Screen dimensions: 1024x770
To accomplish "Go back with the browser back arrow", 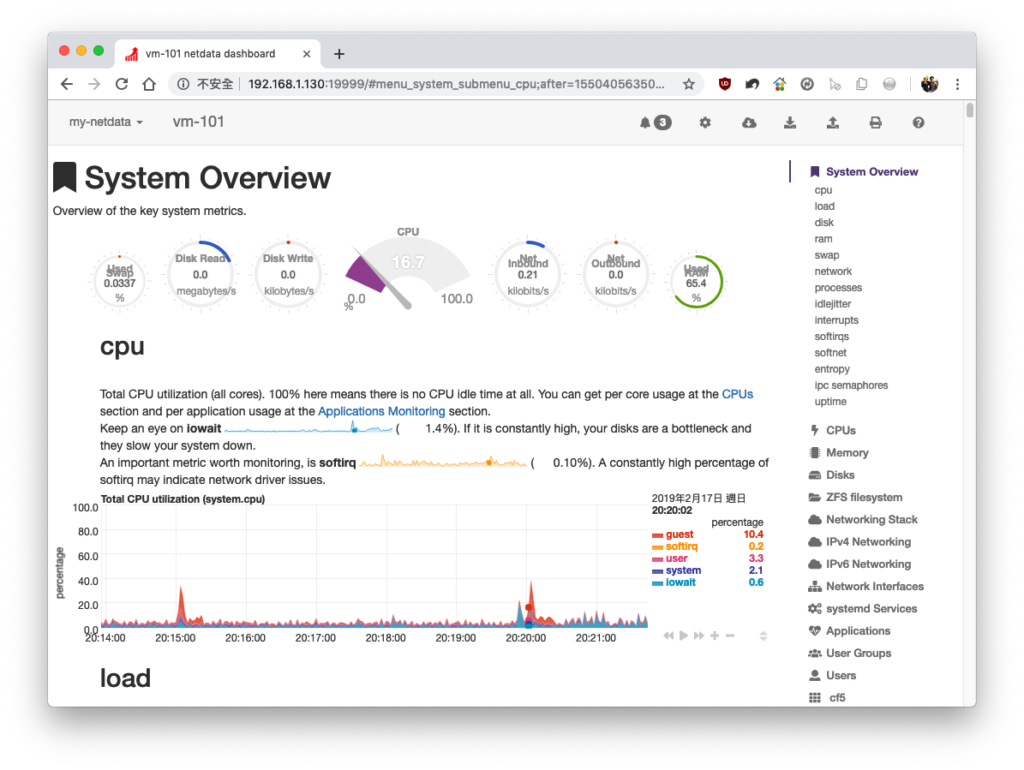I will click(67, 84).
